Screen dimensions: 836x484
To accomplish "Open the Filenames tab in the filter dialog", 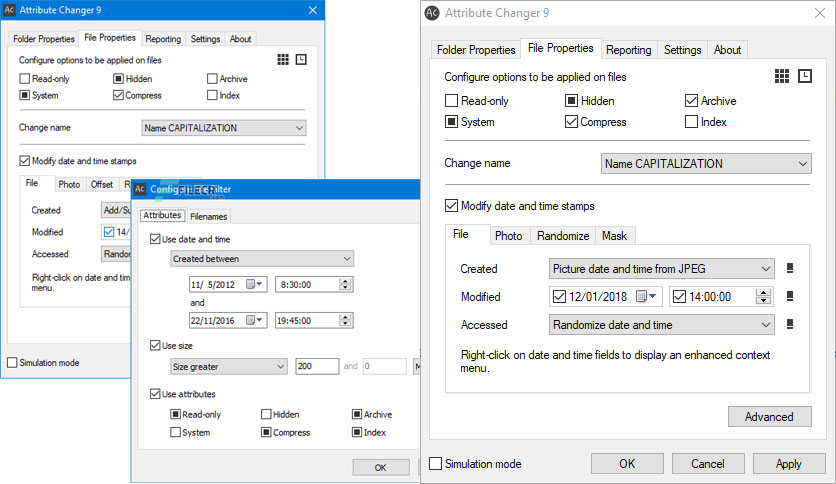I will point(208,216).
